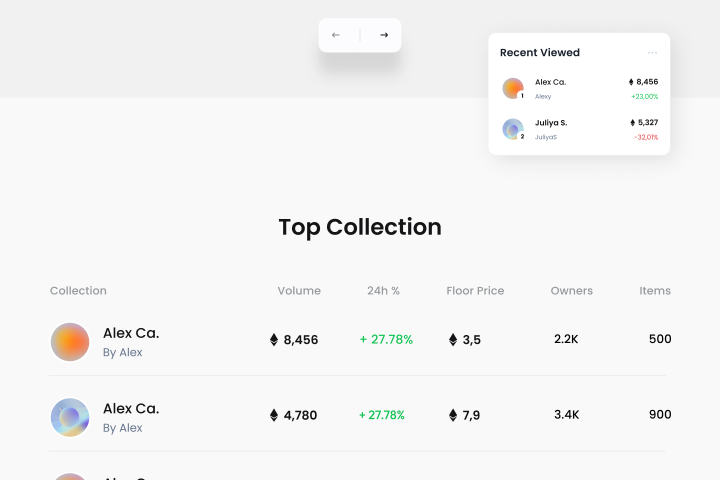
Task: Sort by the 24h % column header
Action: (383, 291)
